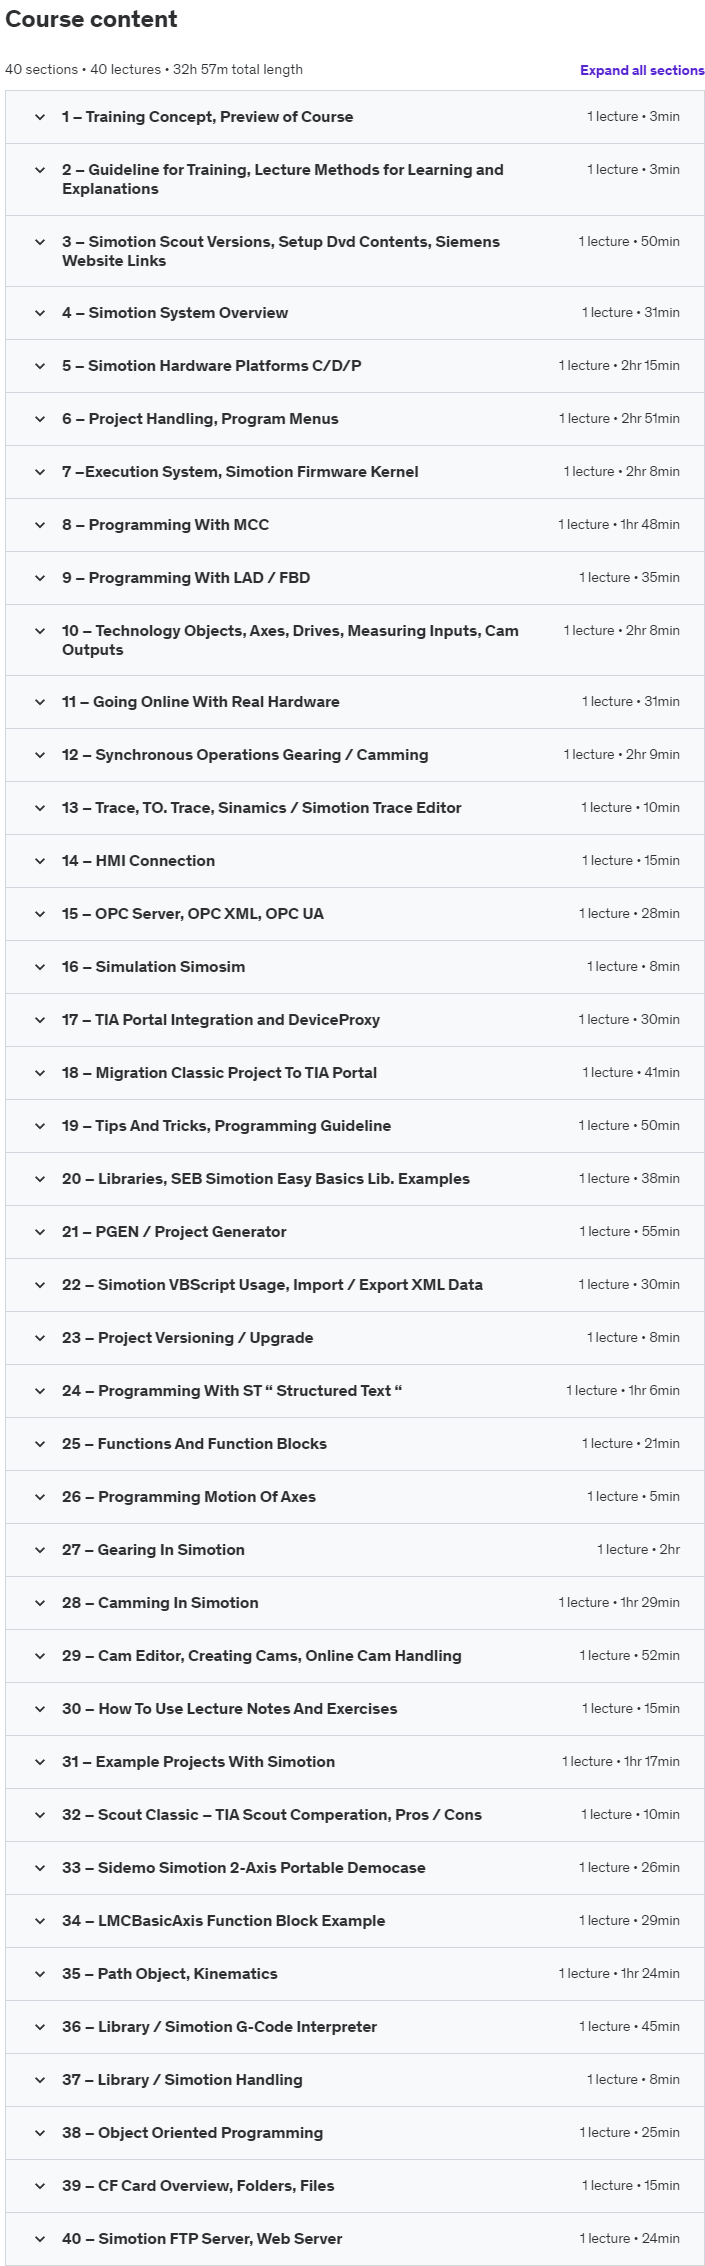Open "OPC Server, OPC XML, OPC UA" section
This screenshot has width=705, height=2266.
pyautogui.click(x=193, y=914)
